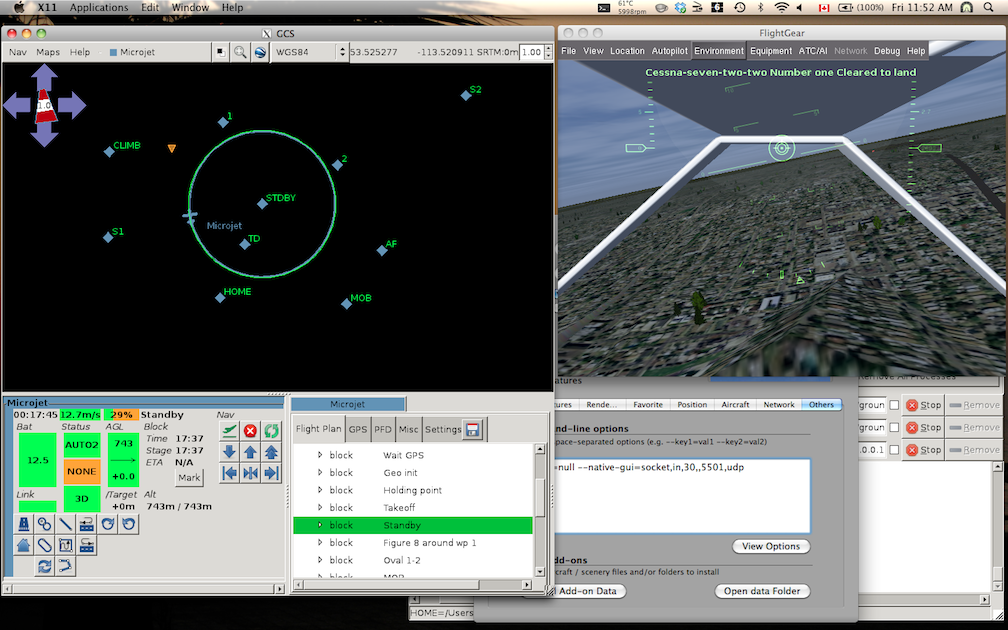Expand the Figure 8 around wp 1 block
Image resolution: width=1008 pixels, height=630 pixels.
pyautogui.click(x=320, y=543)
